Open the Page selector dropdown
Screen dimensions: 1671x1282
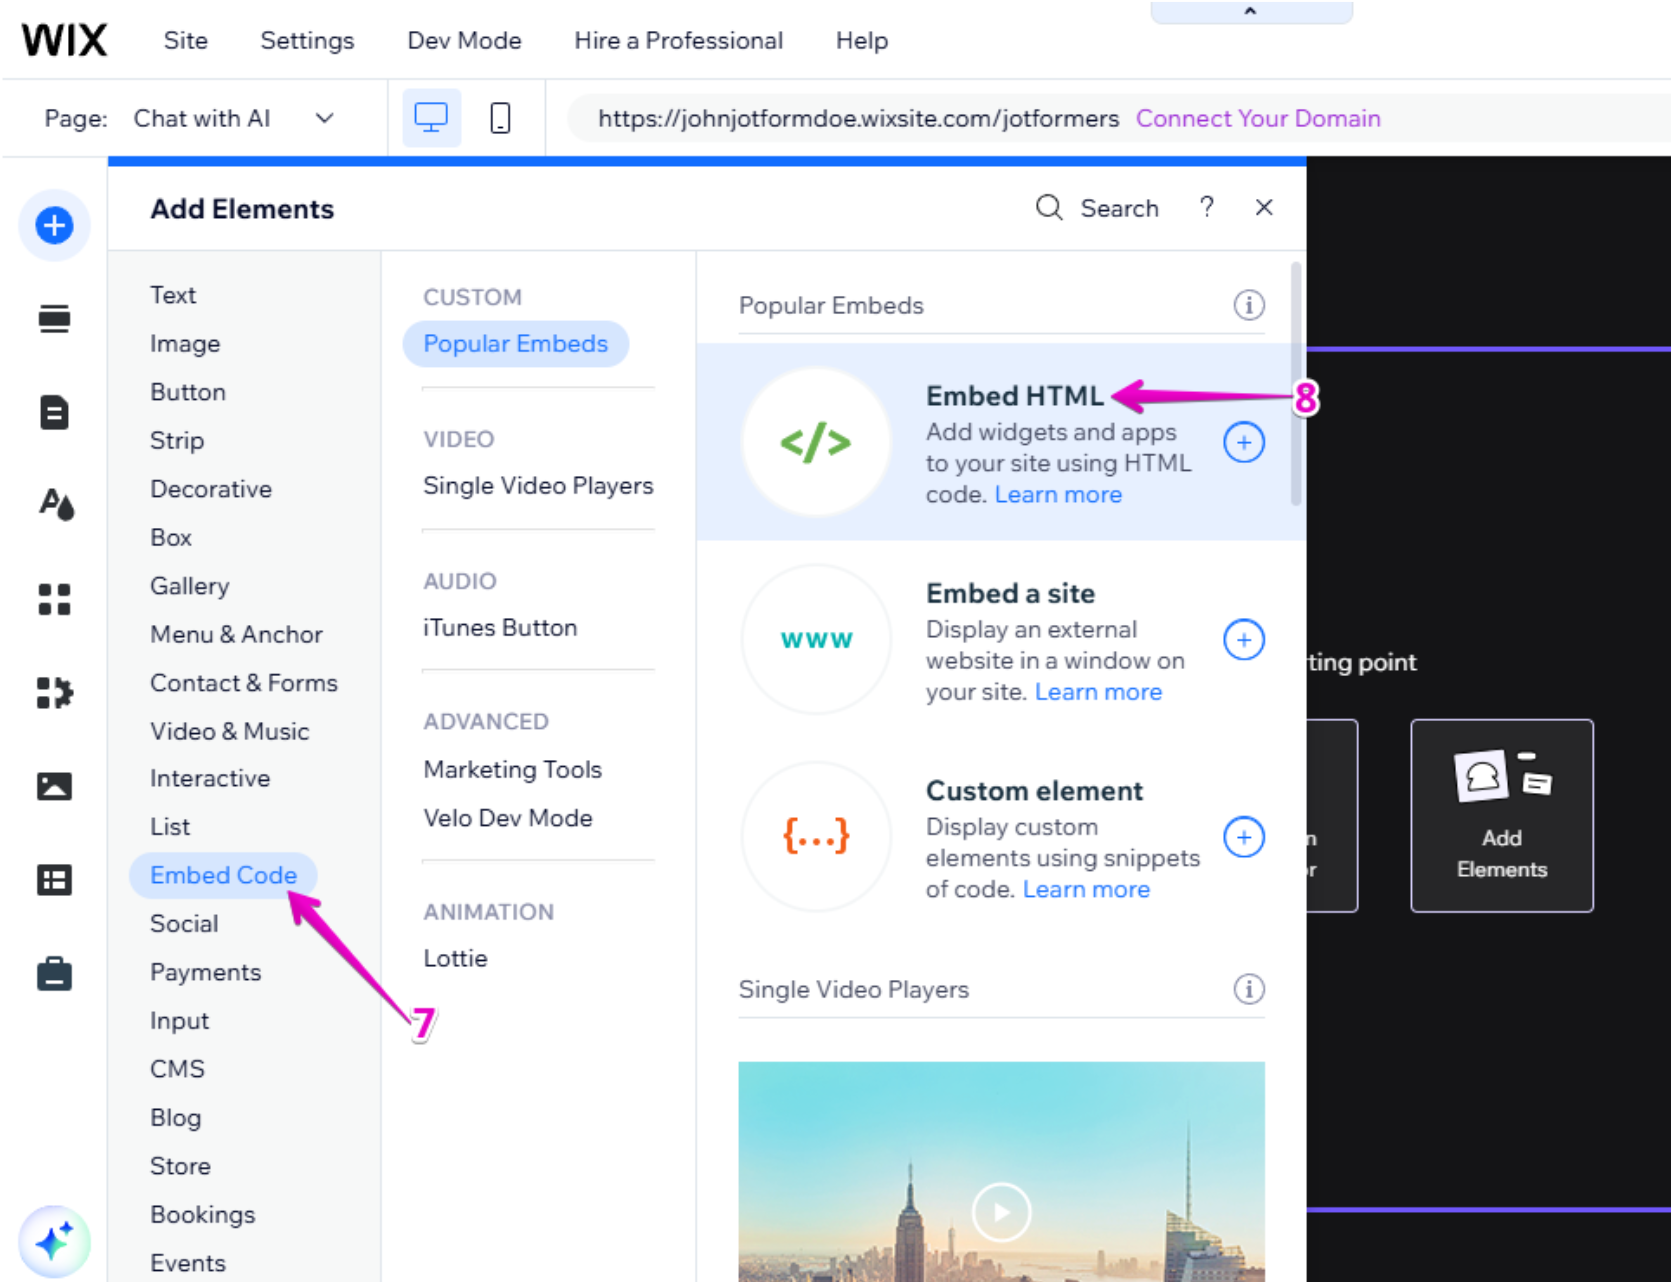point(324,117)
